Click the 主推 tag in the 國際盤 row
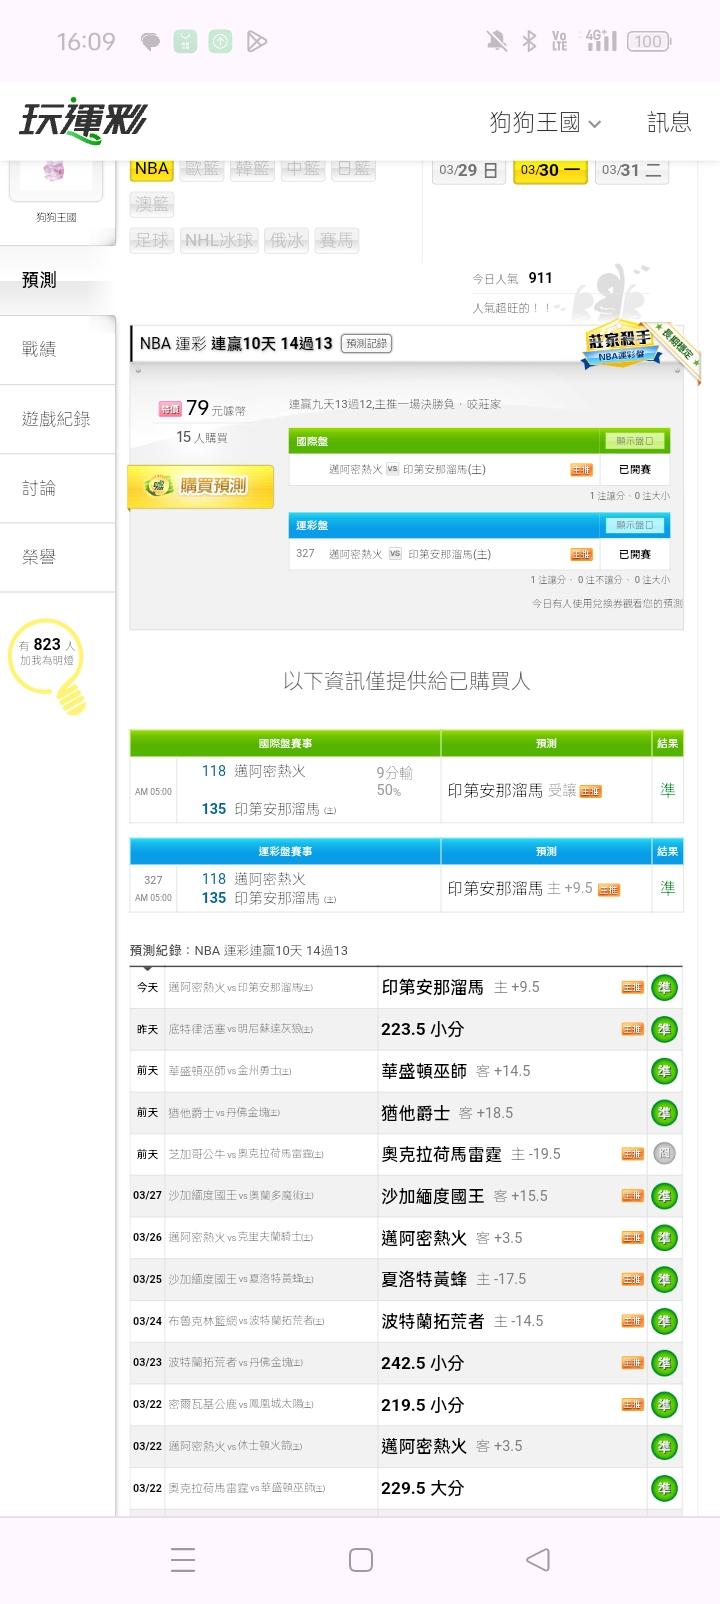 point(581,469)
